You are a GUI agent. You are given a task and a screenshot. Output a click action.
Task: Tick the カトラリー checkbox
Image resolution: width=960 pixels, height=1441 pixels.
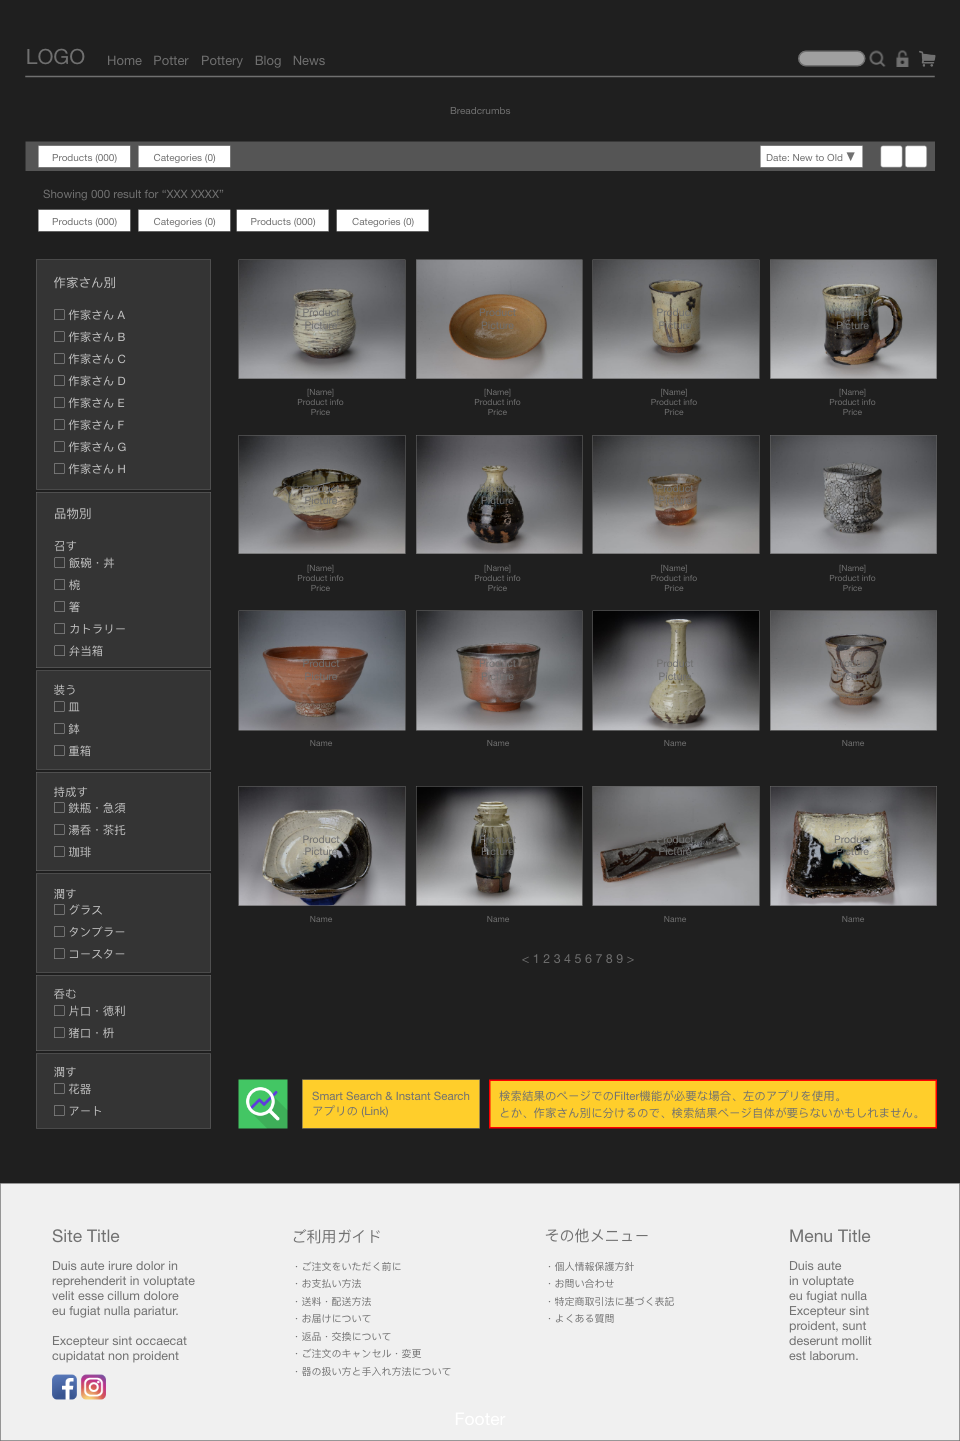click(59, 628)
